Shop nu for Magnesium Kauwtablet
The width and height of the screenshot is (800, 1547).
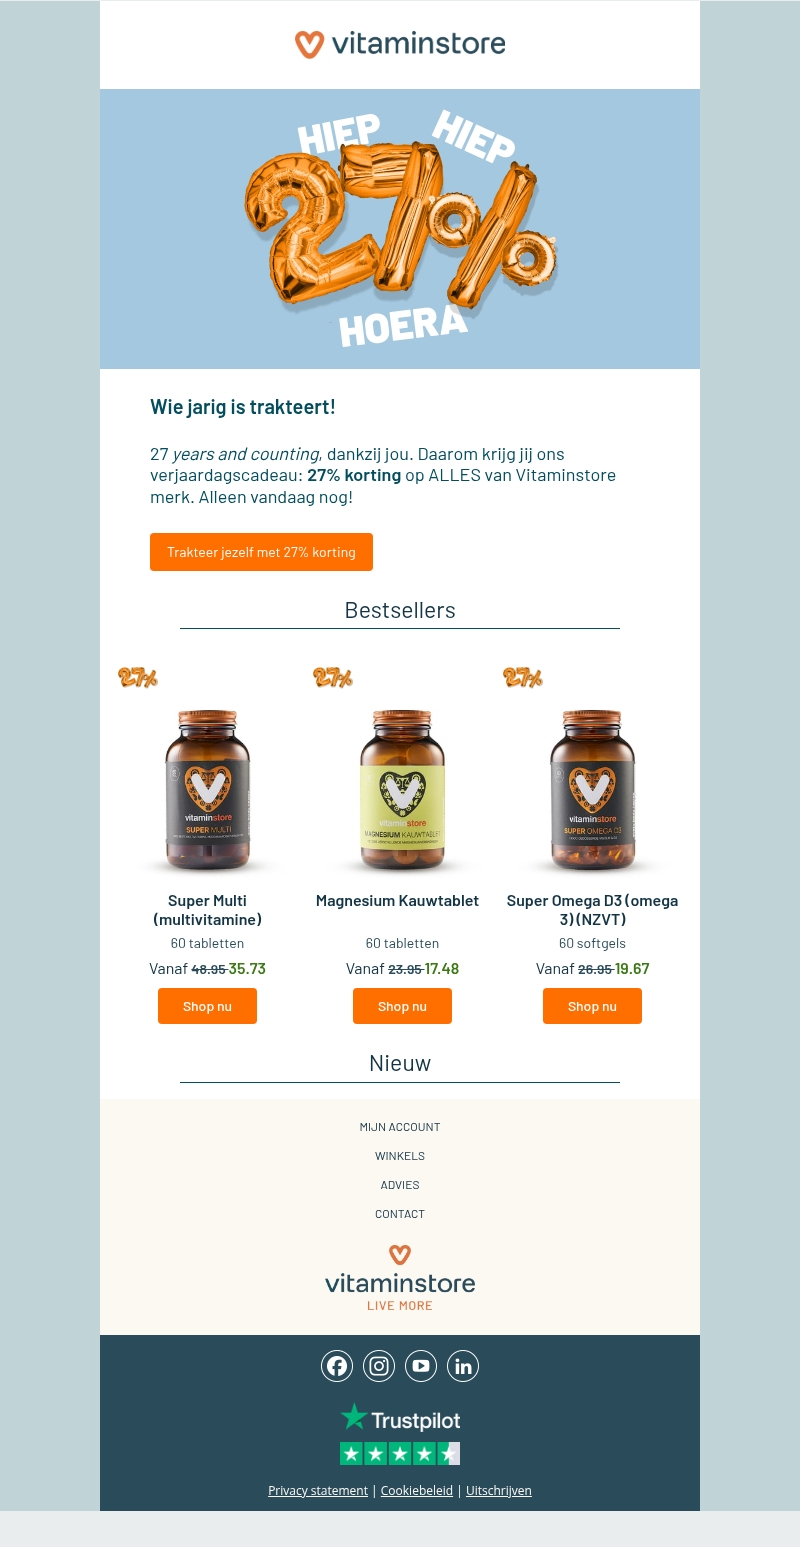402,1006
